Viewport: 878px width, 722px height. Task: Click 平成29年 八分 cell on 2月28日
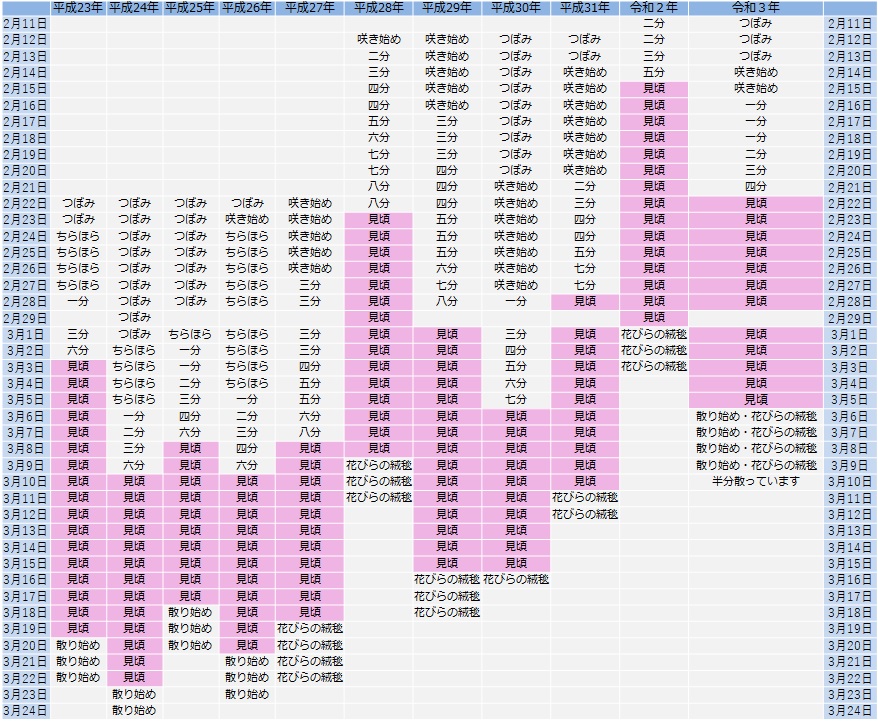446,301
